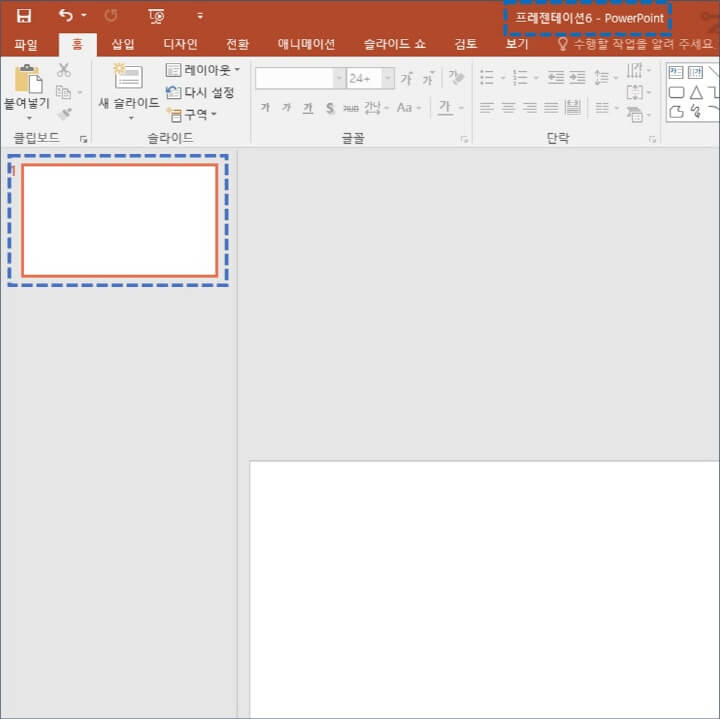
Task: Add a slide with 새 슬라이드 icon
Action: pyautogui.click(x=128, y=77)
